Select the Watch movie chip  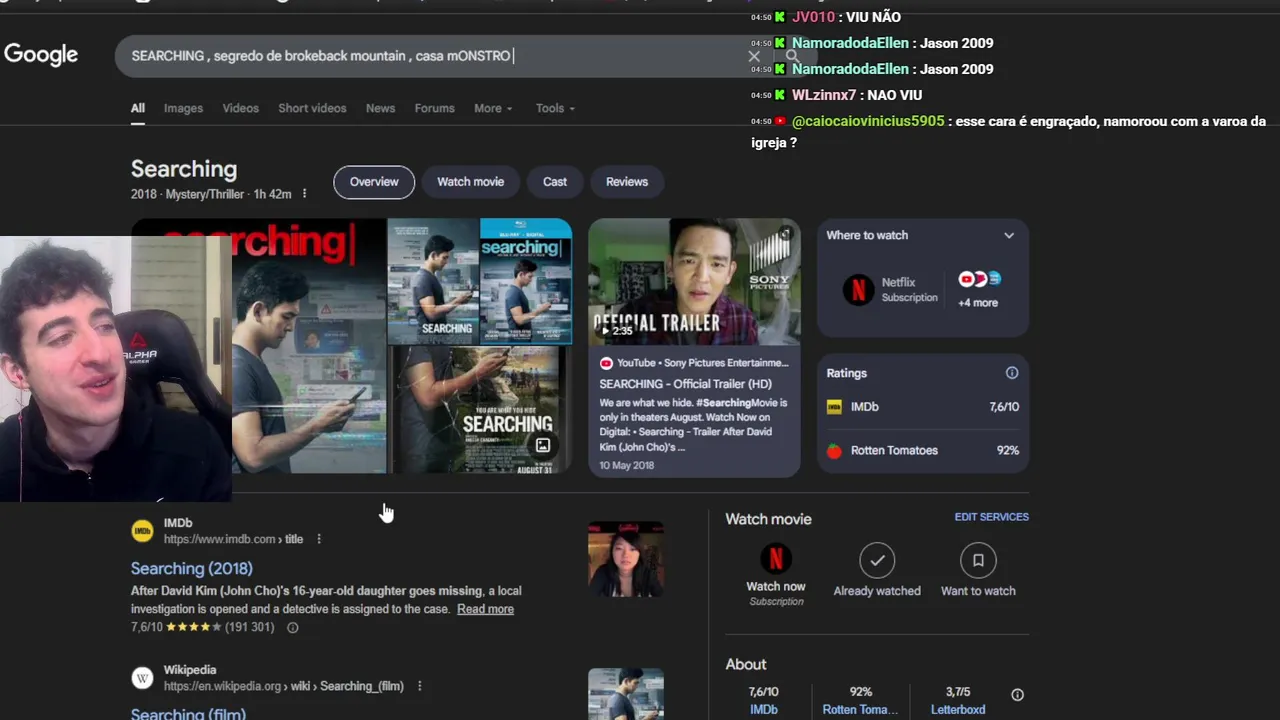click(470, 182)
